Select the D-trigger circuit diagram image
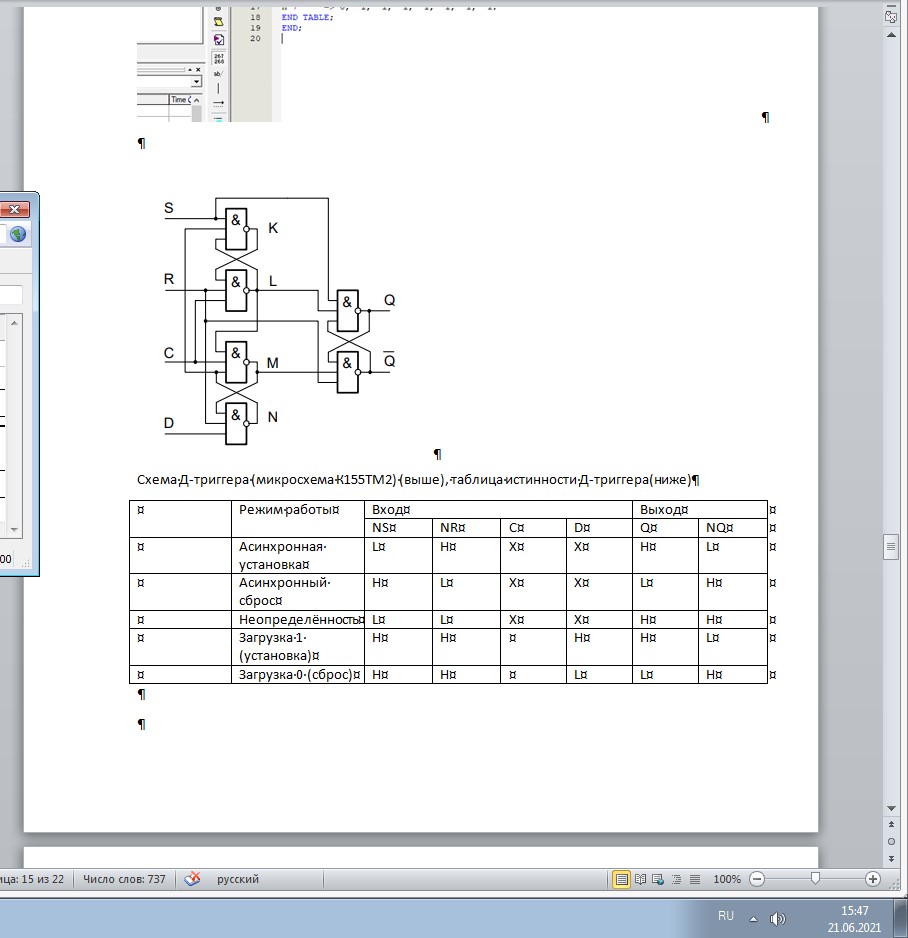 click(280, 321)
